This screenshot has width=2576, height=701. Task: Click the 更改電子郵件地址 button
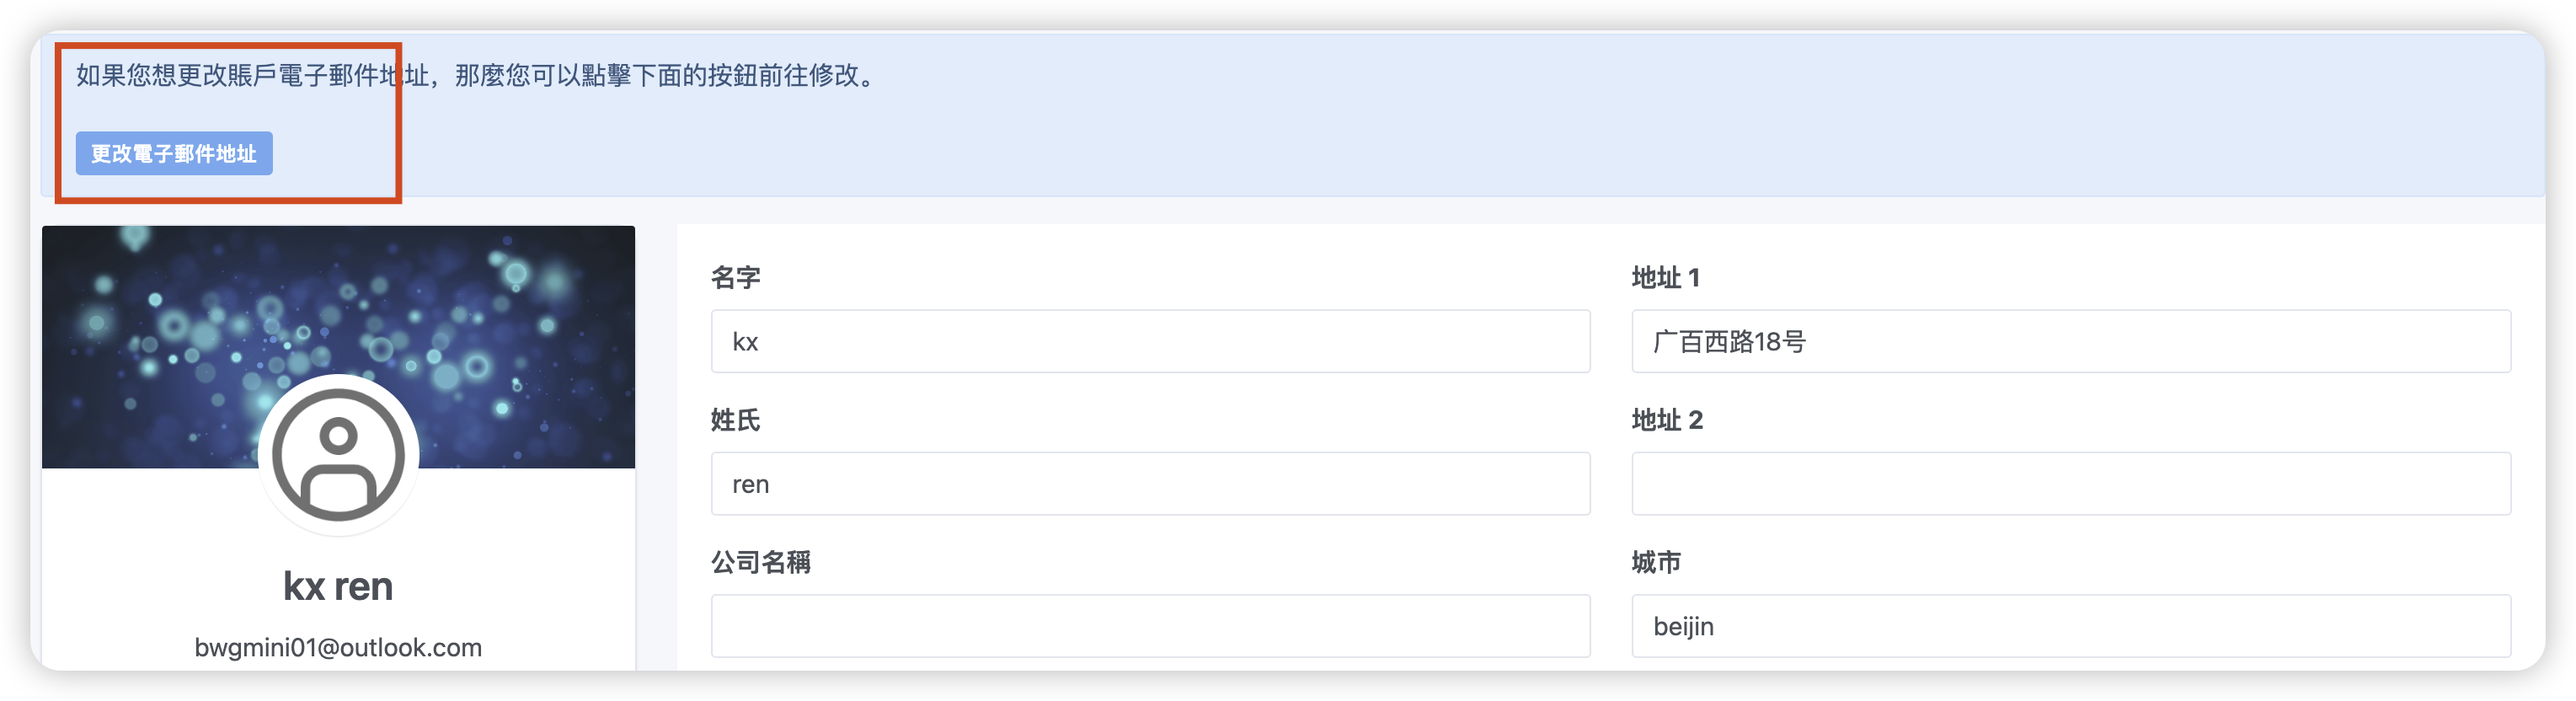174,154
